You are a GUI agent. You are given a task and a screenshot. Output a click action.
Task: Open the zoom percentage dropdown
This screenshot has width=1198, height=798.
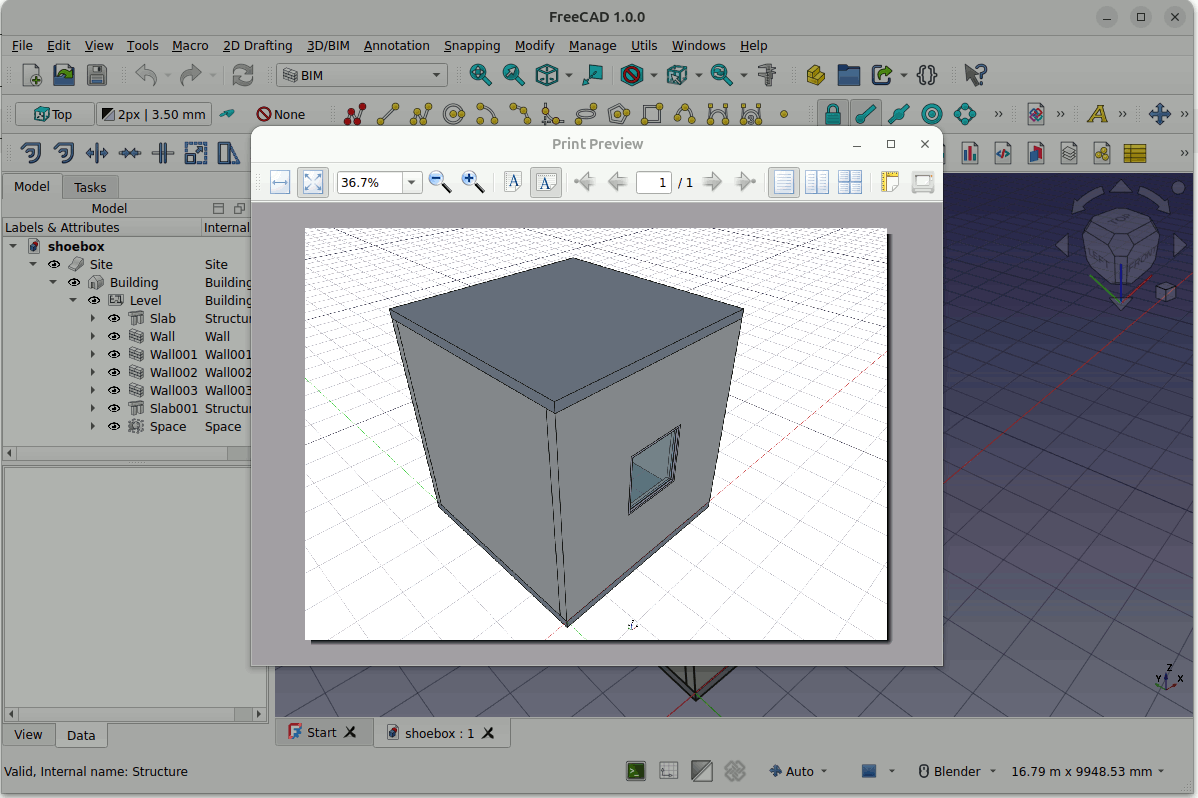click(411, 182)
